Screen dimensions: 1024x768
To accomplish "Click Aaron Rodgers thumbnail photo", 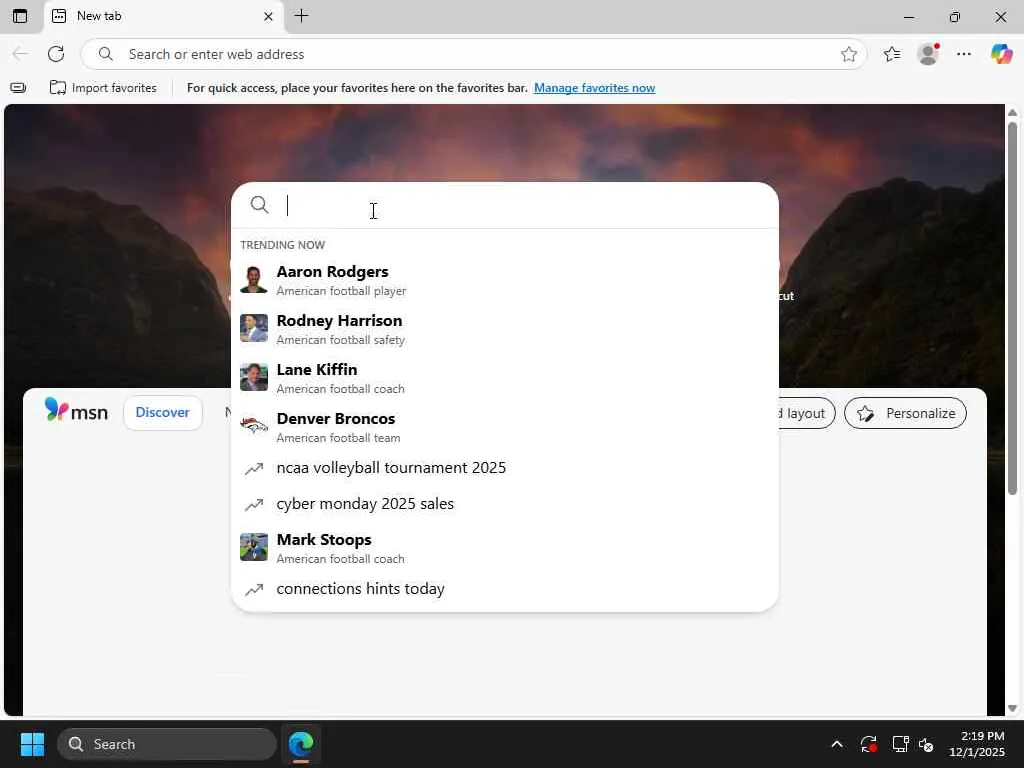I will (x=253, y=280).
